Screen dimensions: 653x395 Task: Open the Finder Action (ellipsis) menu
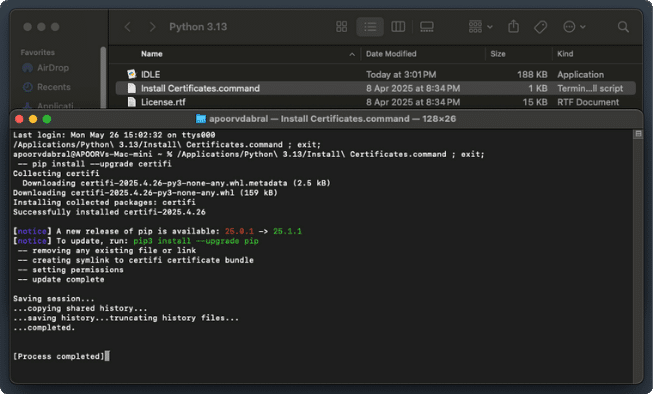point(574,27)
